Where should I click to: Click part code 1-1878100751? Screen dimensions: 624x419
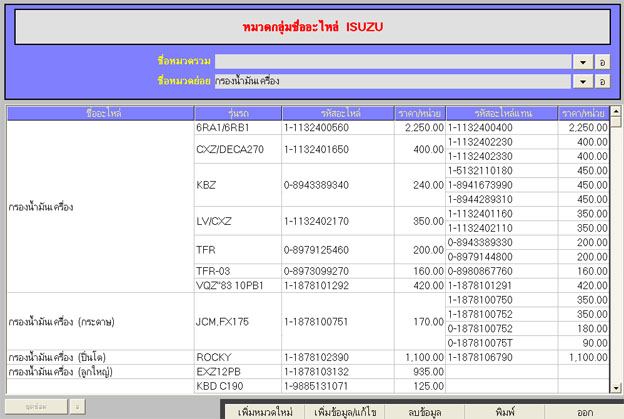338,322
